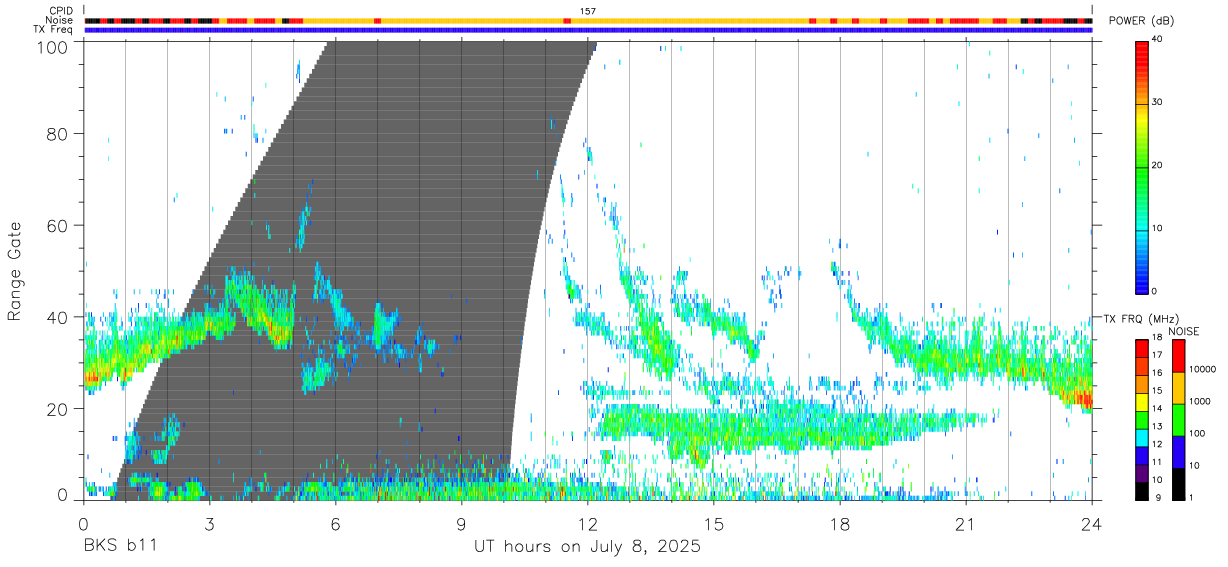Click the 40 label on the power scale
Screen dimensions: 1228x567
(x=1157, y=39)
